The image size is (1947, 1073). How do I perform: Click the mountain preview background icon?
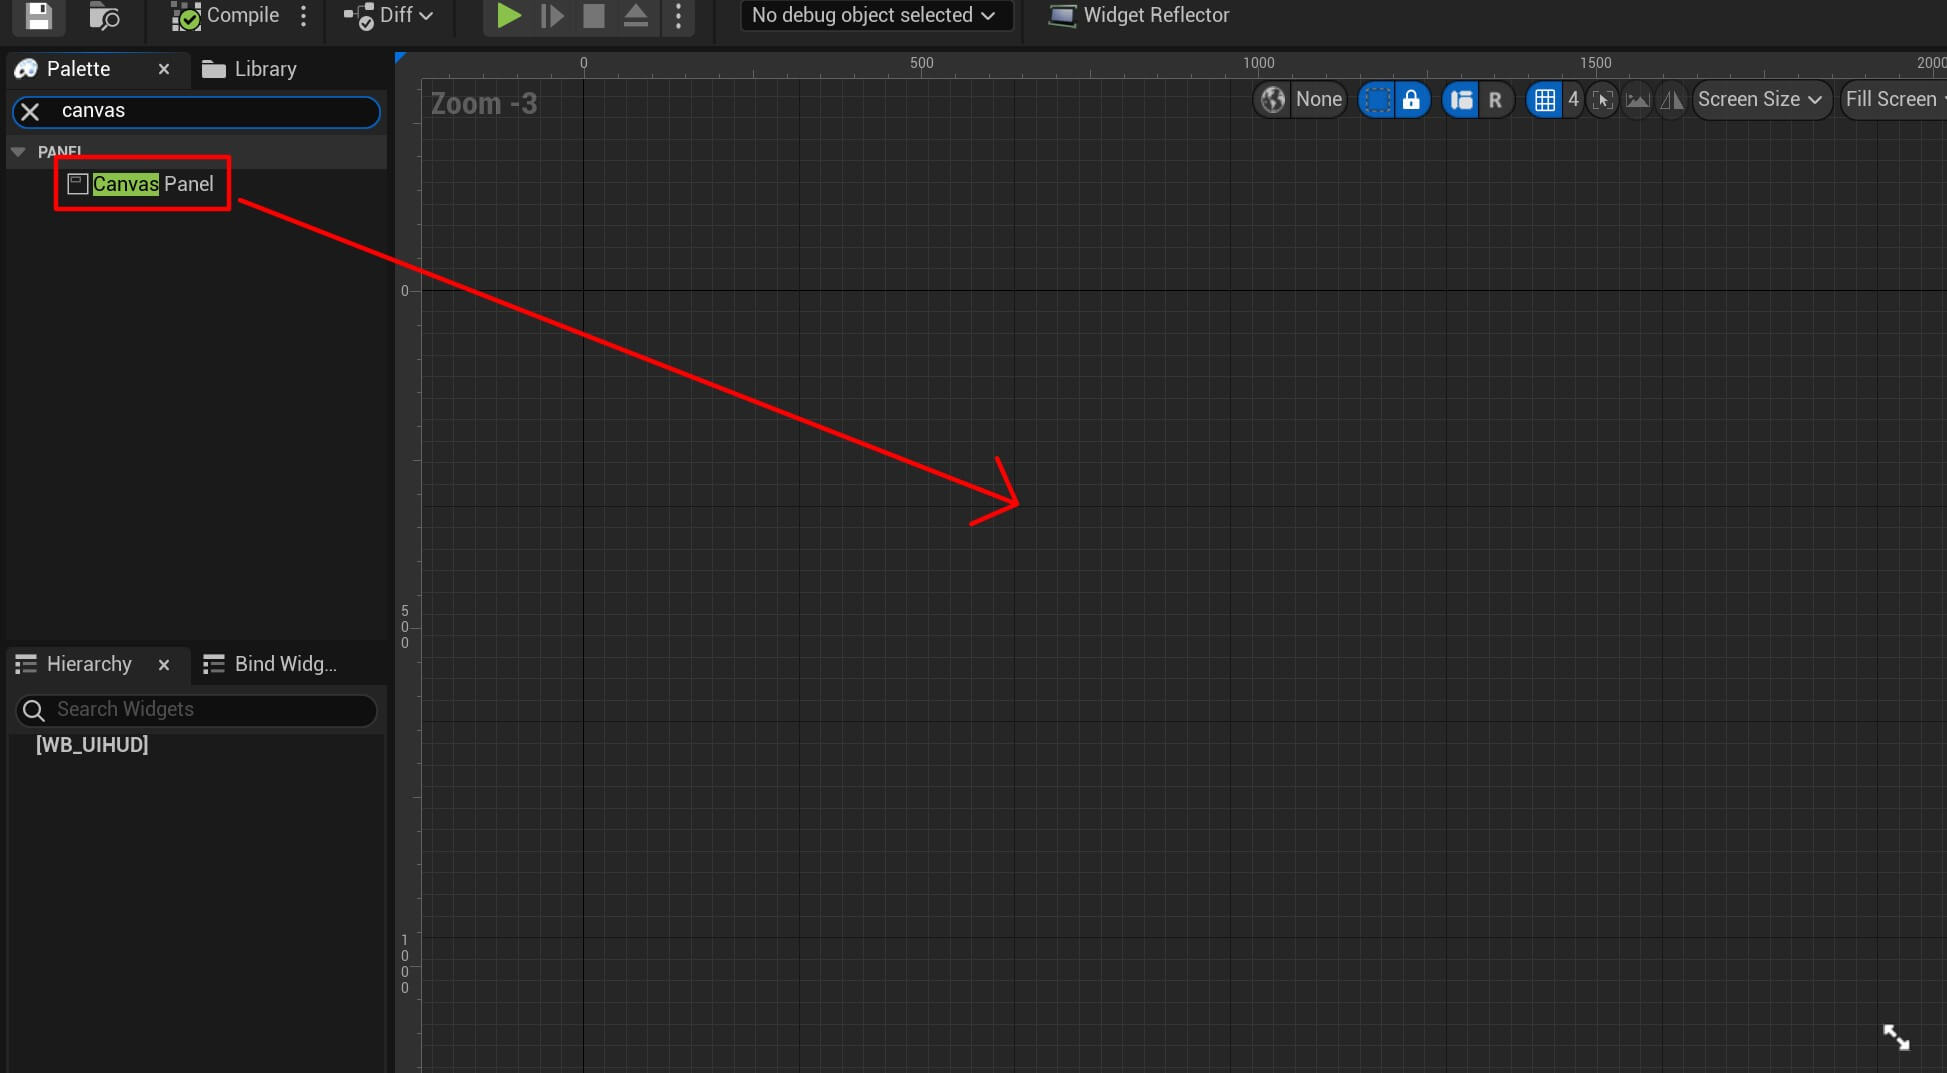click(x=1637, y=99)
